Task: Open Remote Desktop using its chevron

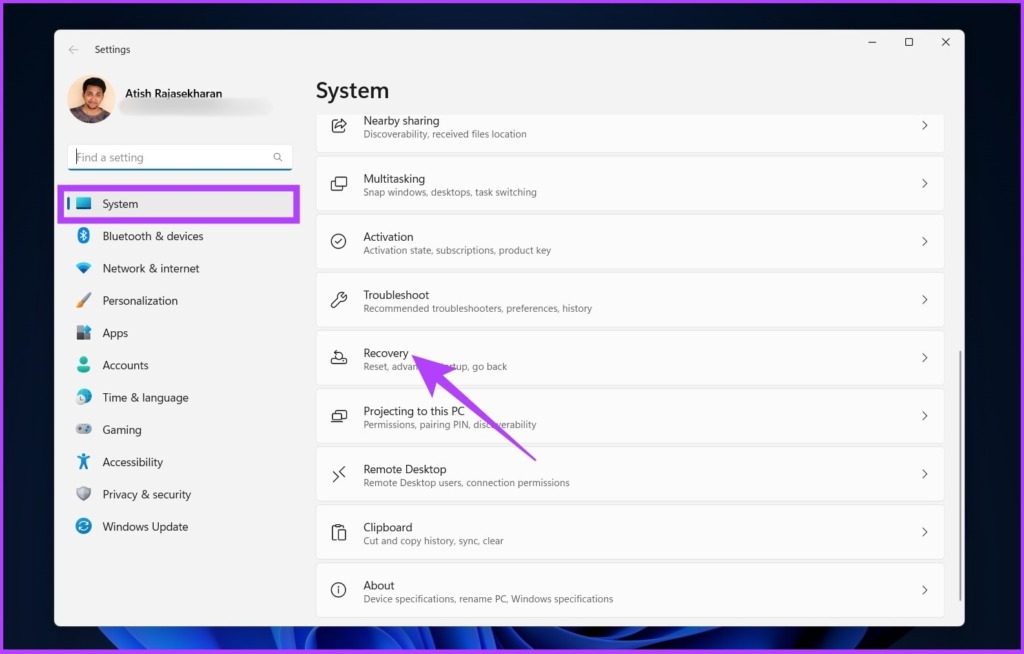Action: click(x=925, y=474)
